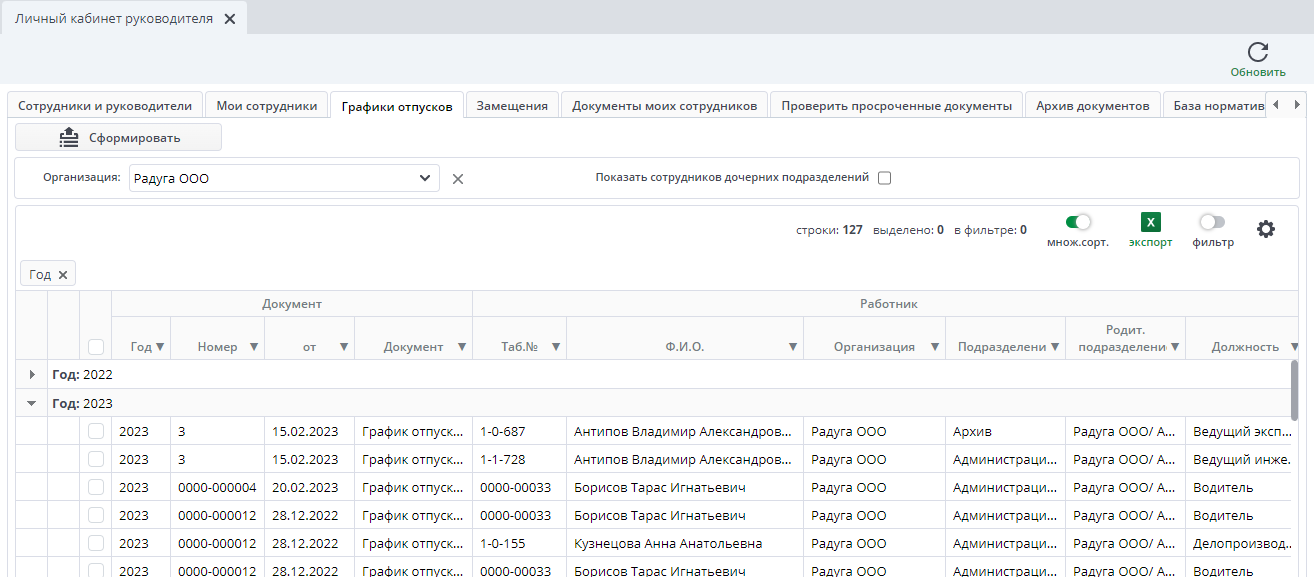Open filter menu for Ф.И.О. column

pyautogui.click(x=793, y=347)
